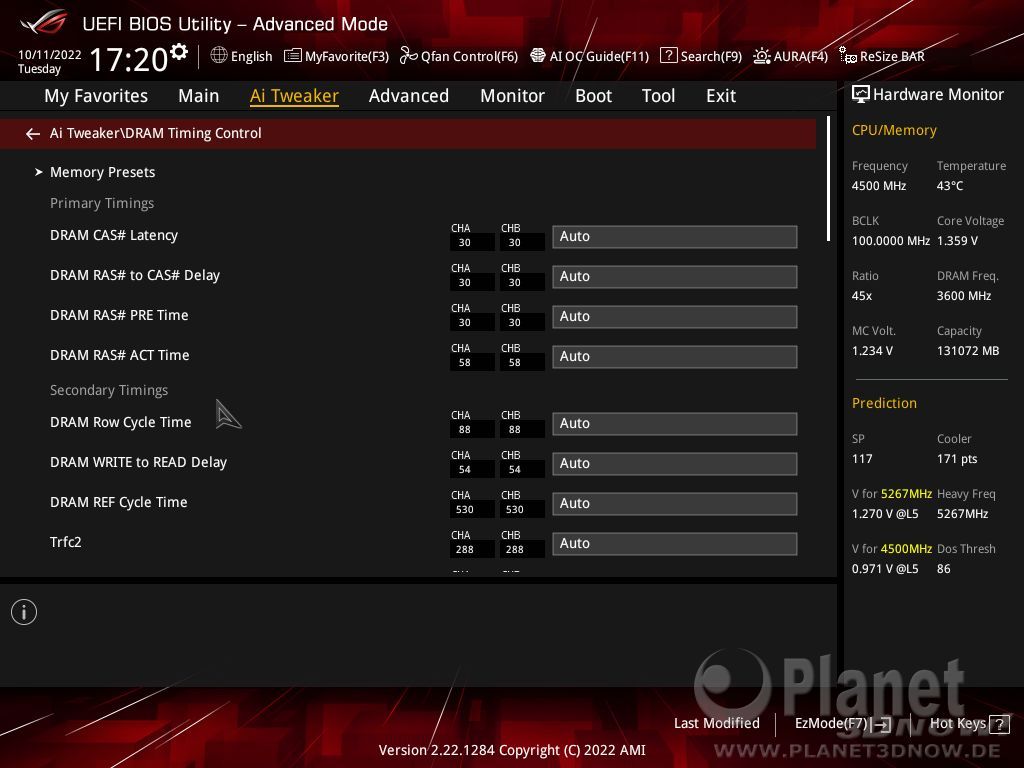Go to the Boot tab

pos(594,96)
